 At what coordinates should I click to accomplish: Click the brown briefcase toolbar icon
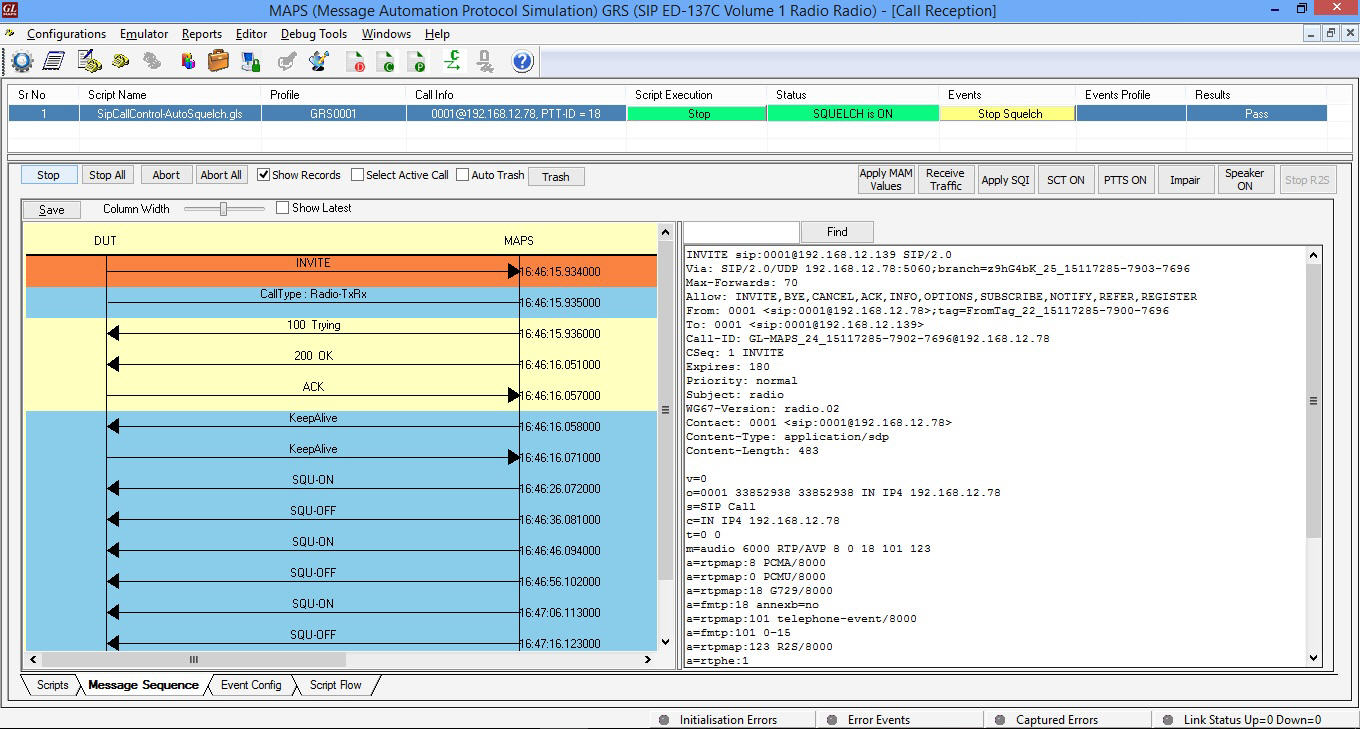coord(219,62)
